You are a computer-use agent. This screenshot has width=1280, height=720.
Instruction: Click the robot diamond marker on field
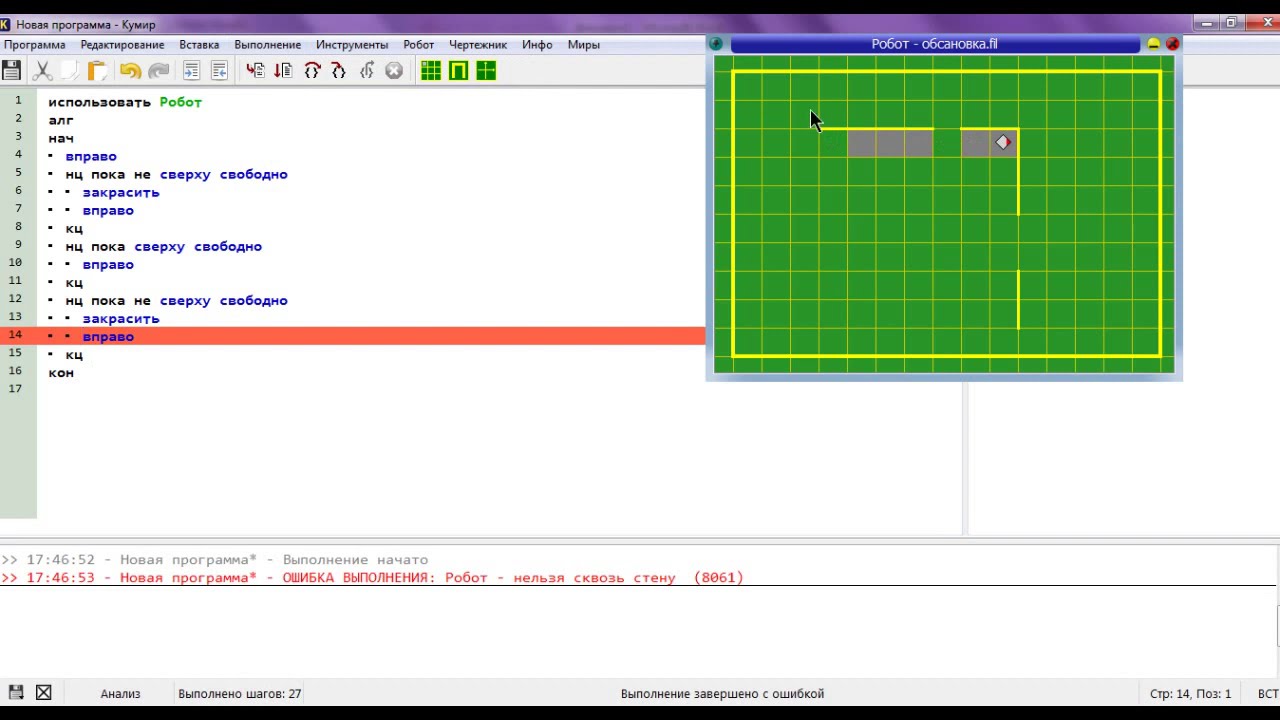[x=1003, y=143]
